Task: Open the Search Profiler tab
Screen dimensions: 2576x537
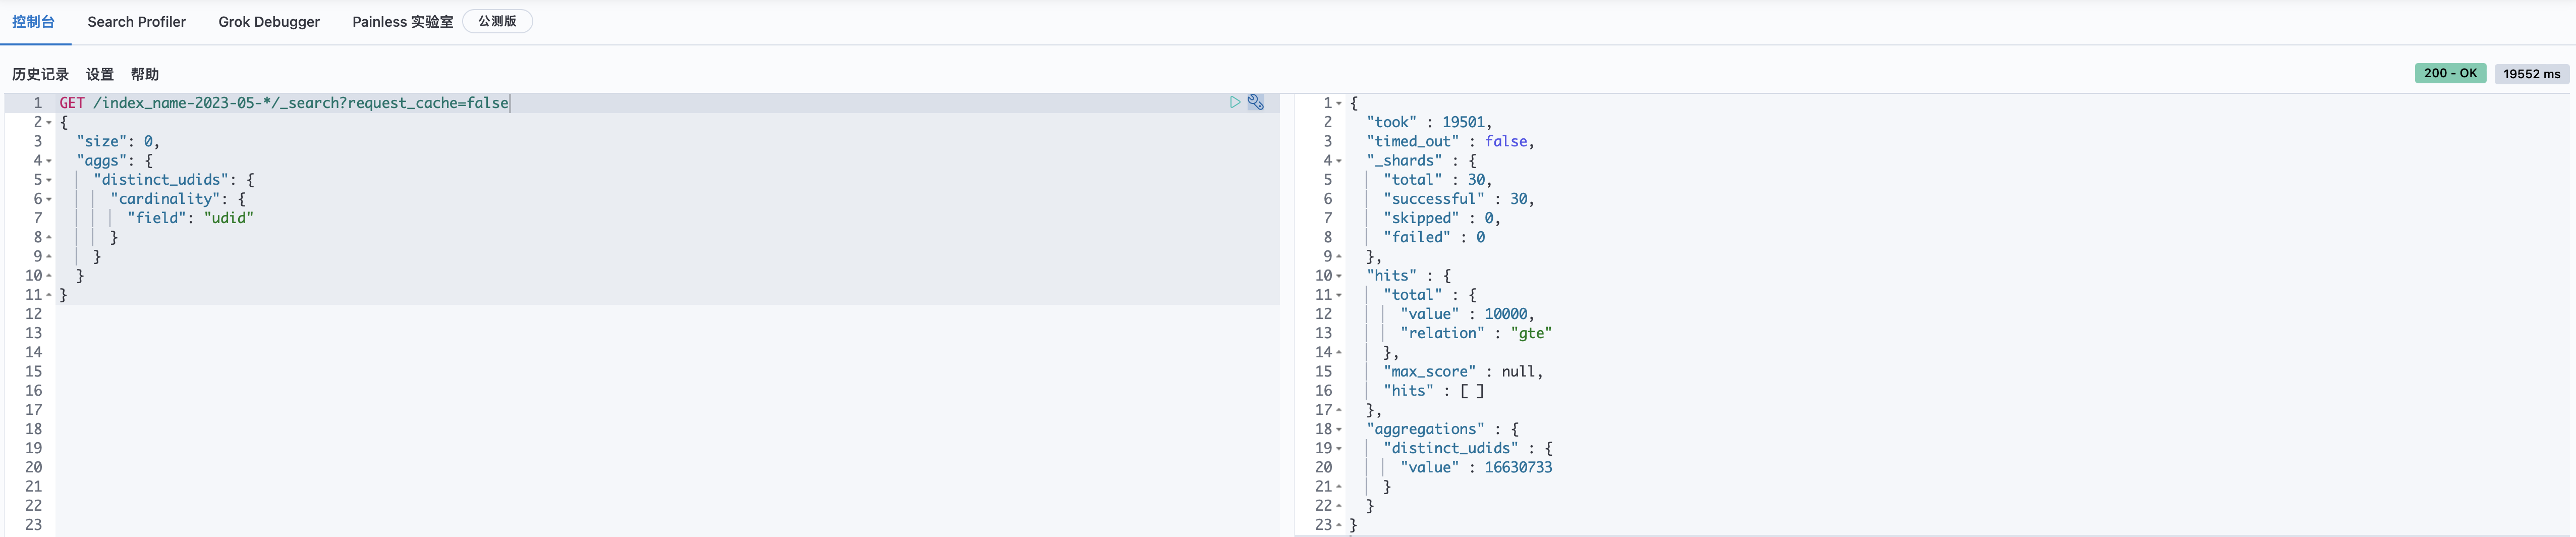Action: click(137, 21)
